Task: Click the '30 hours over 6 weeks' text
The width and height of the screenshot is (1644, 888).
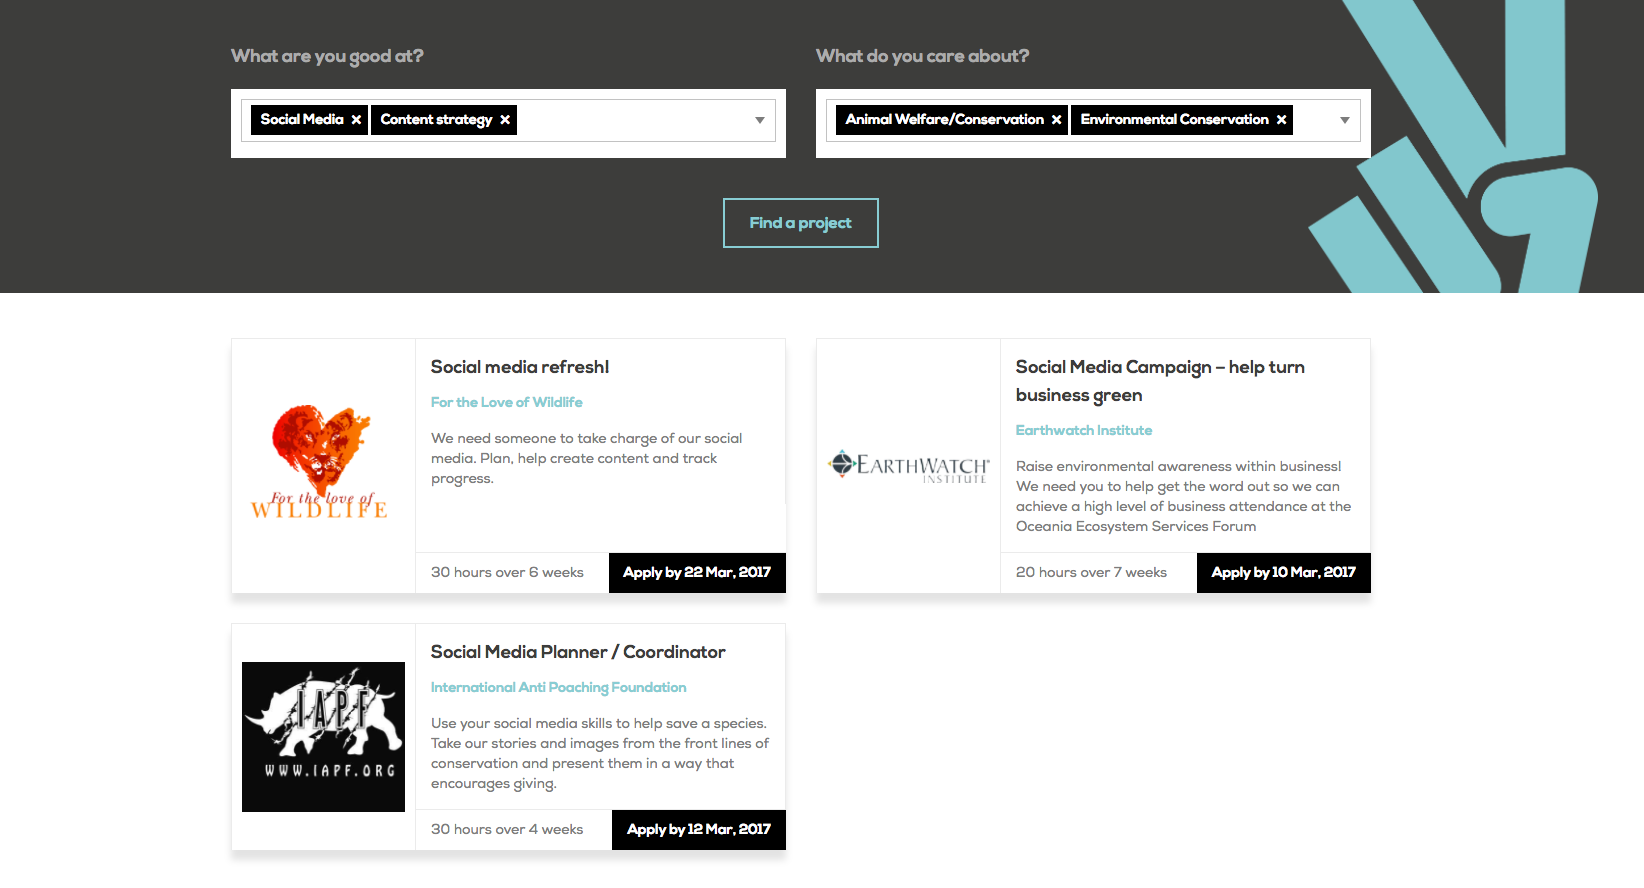Action: (507, 573)
